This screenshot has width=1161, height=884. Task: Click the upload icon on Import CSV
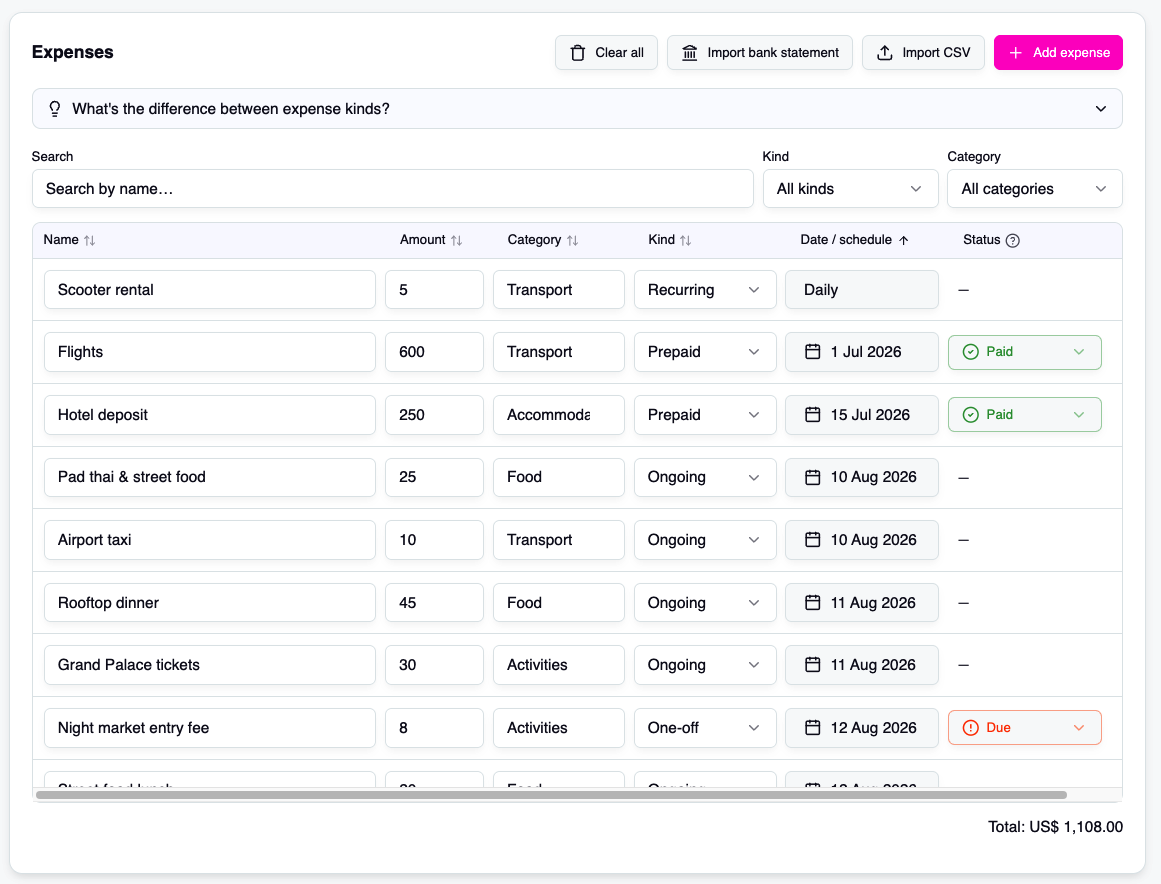coord(885,53)
